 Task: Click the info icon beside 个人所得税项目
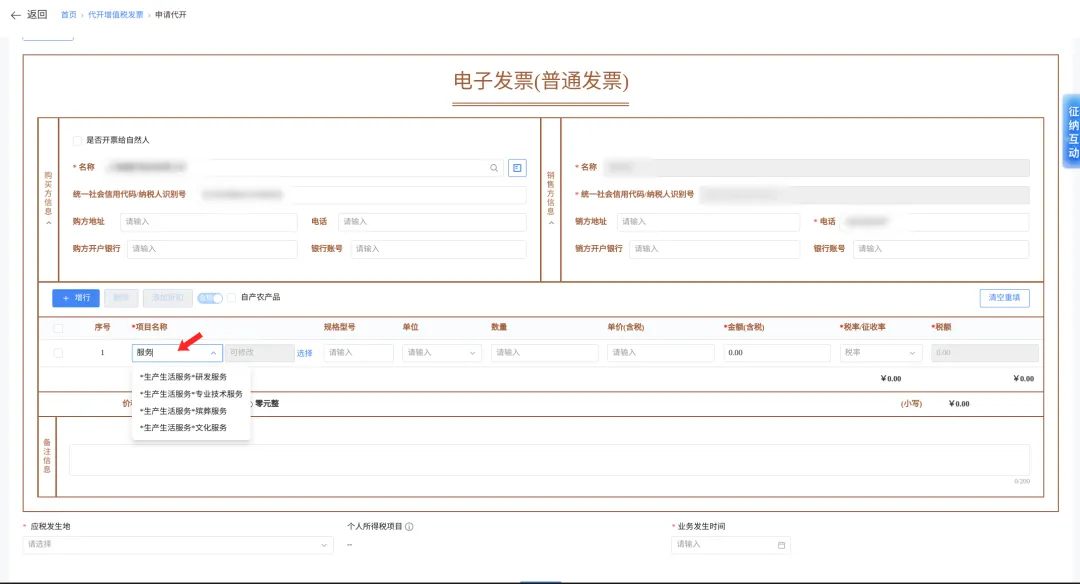[x=409, y=527]
